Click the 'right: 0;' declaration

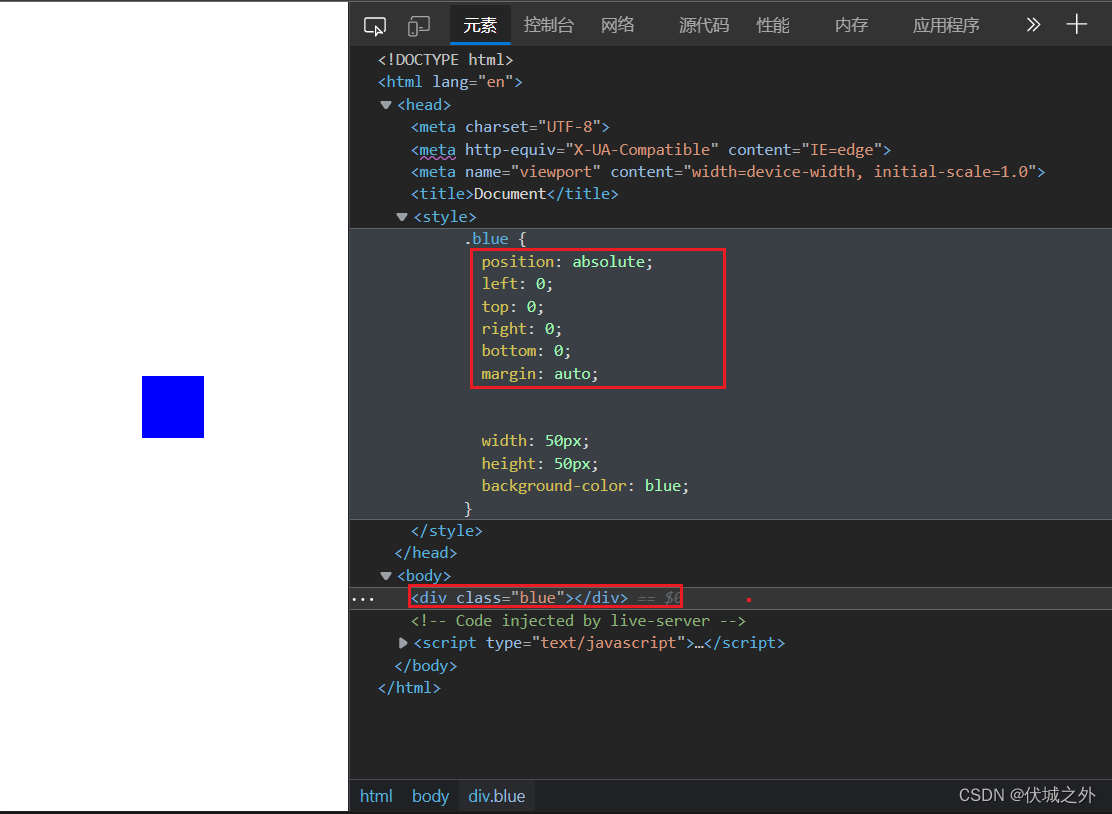[x=521, y=329]
